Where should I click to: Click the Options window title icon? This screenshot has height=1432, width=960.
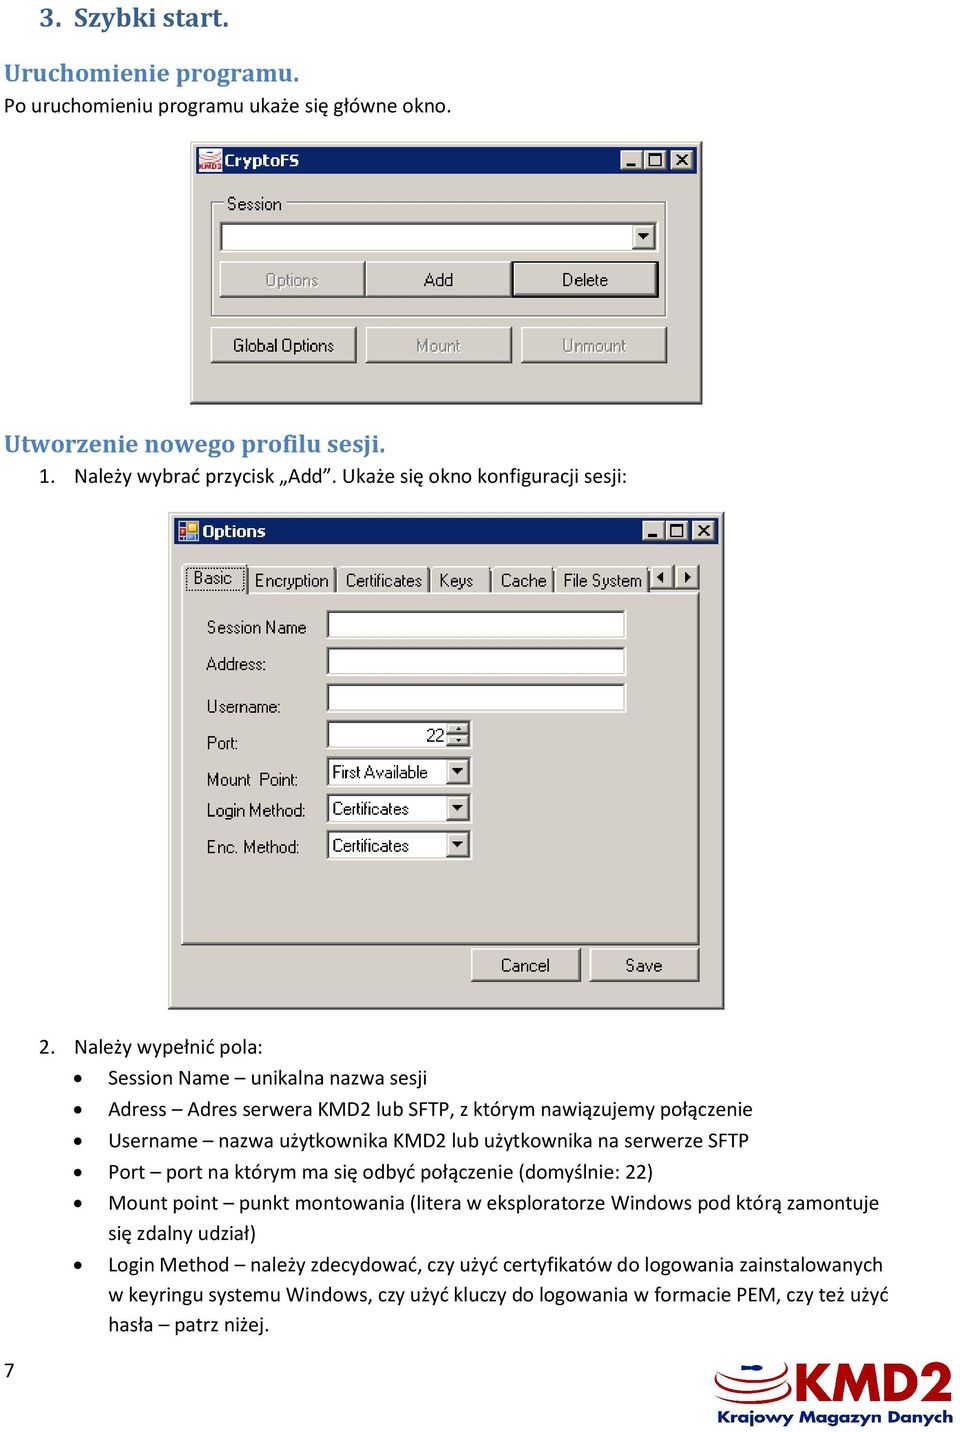point(188,531)
